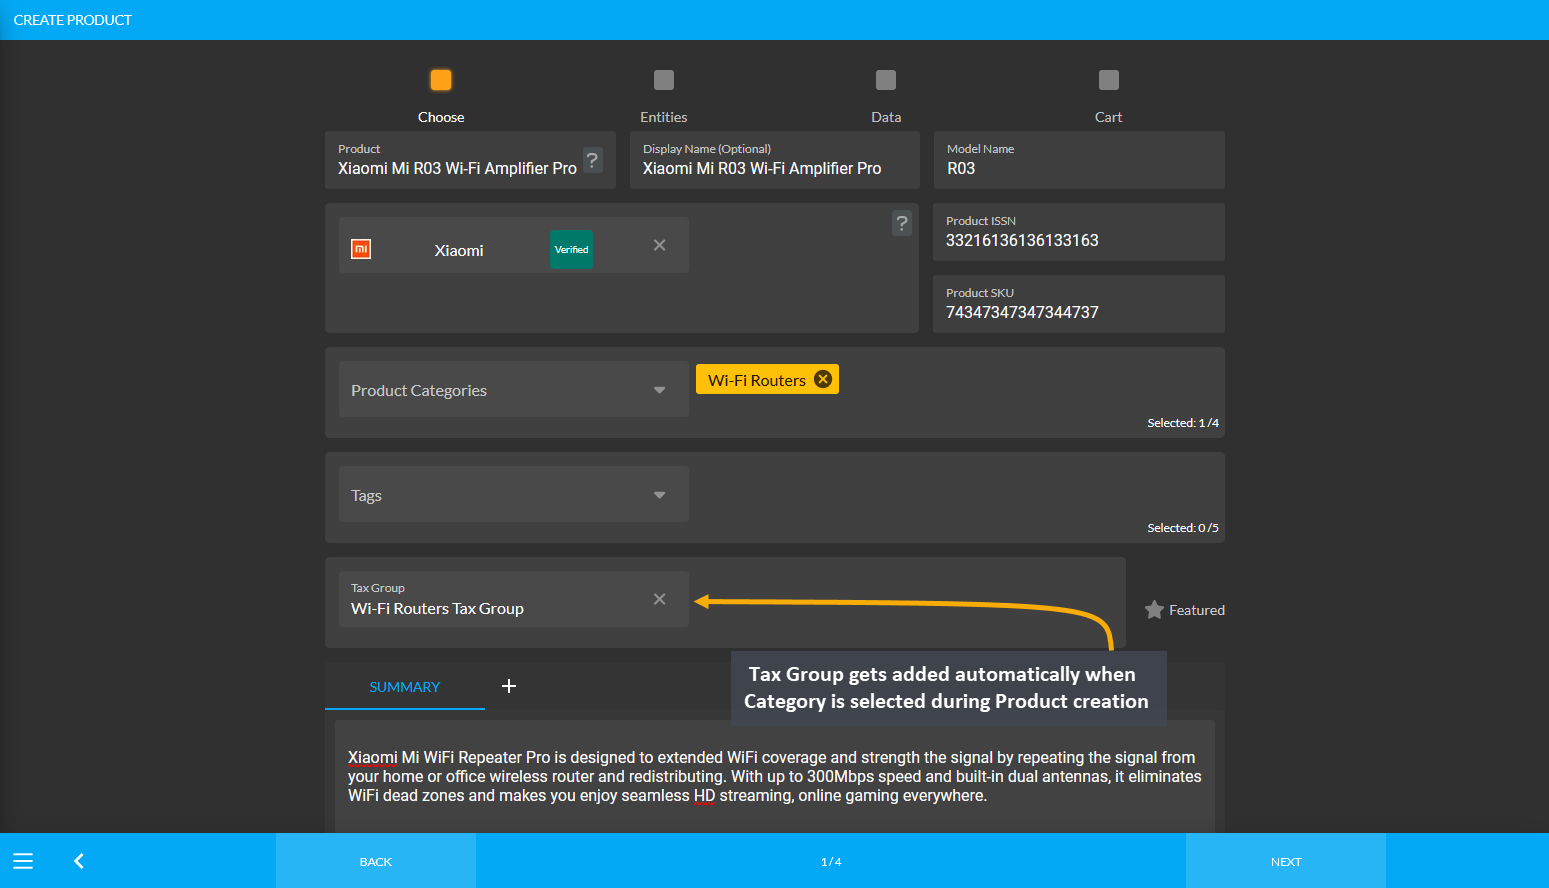Click the Verified badge on Xiaomi
The image size is (1549, 888).
click(x=571, y=249)
